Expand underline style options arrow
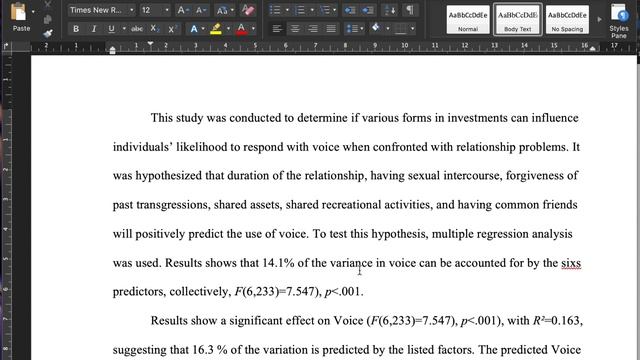The width and height of the screenshot is (640, 360). coord(124,29)
